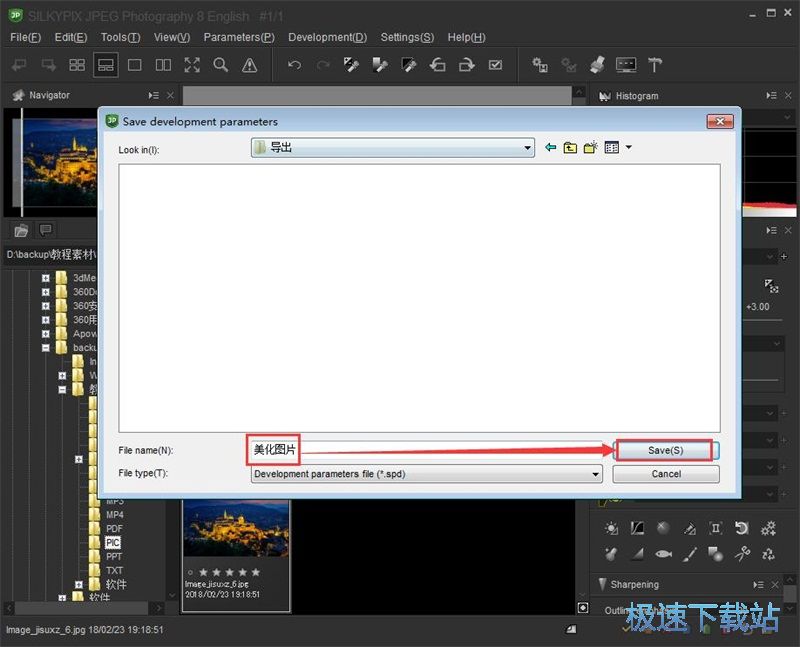Open the Settings menu

(407, 37)
